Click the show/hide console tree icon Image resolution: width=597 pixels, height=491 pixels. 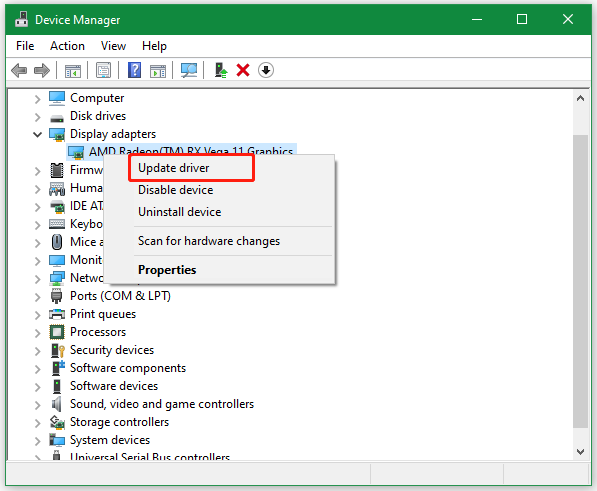[x=73, y=70]
